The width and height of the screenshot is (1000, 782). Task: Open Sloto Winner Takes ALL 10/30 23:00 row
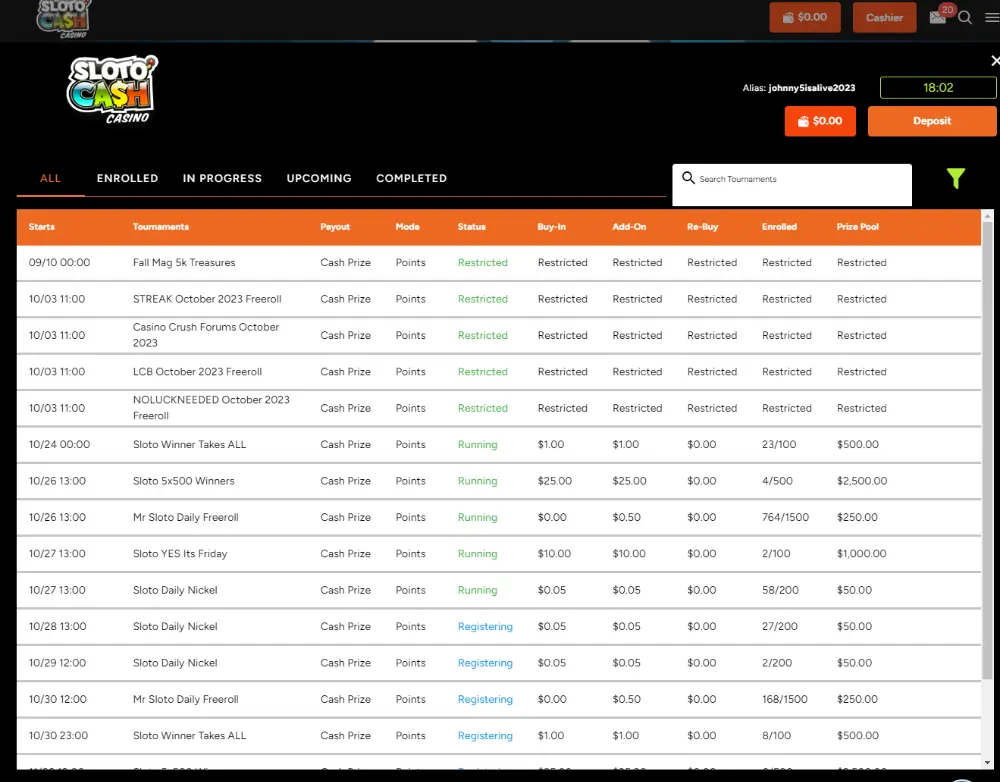(x=499, y=735)
